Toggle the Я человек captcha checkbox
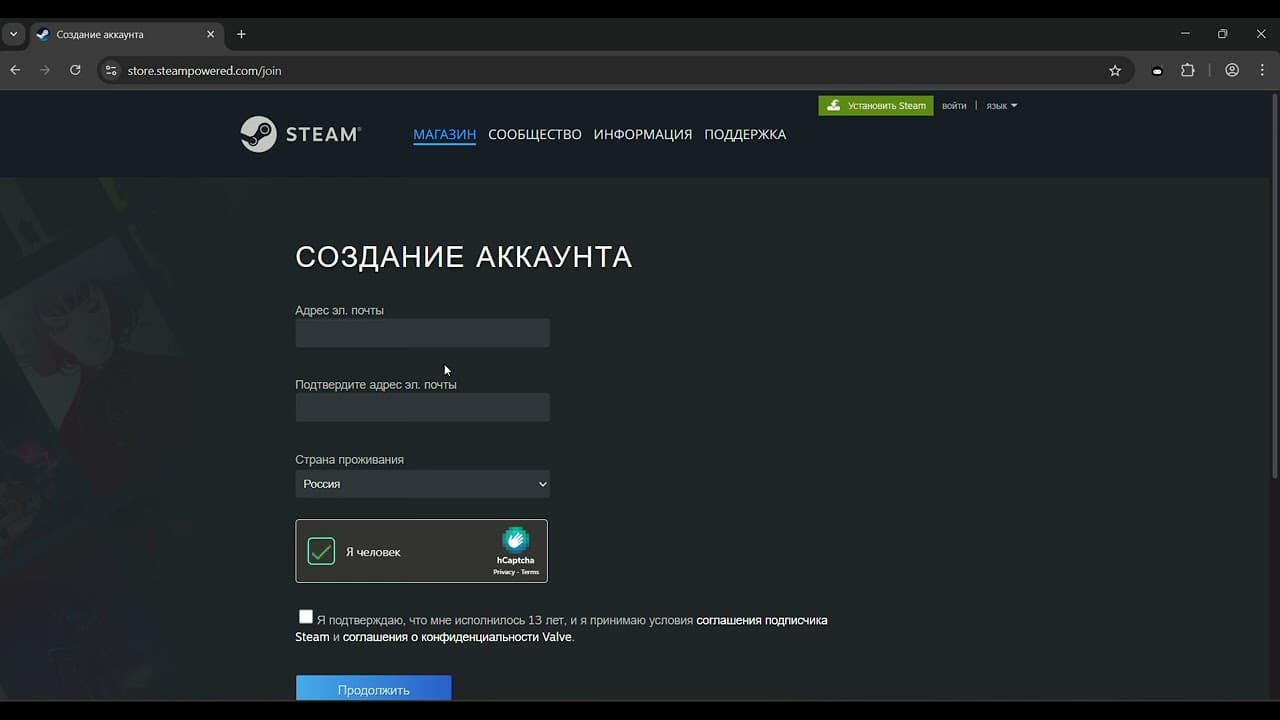1280x720 pixels. point(321,551)
